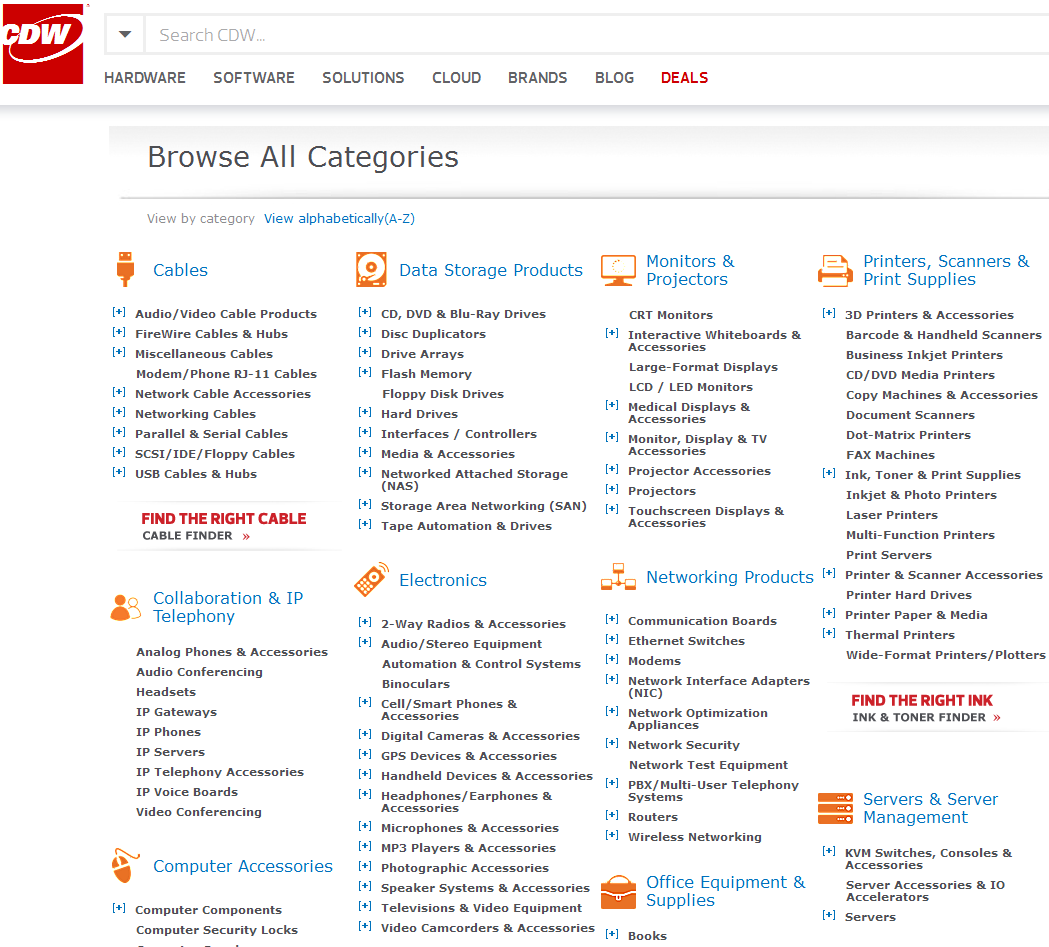Click the Search CDW input field
The height and width of the screenshot is (947, 1049).
590,35
